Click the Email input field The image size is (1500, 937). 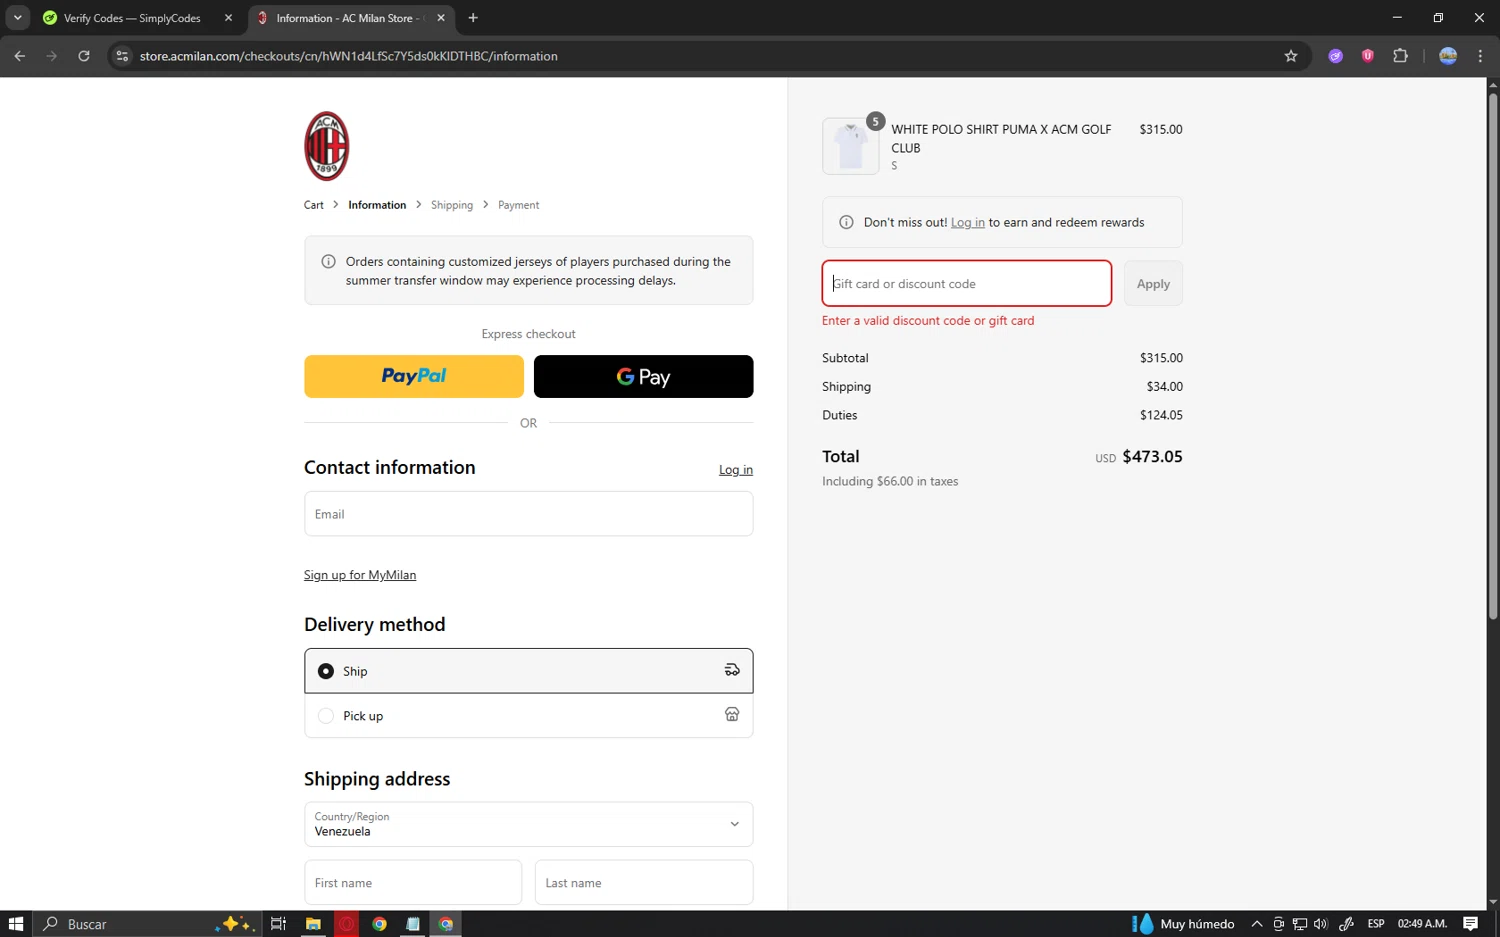click(x=528, y=514)
